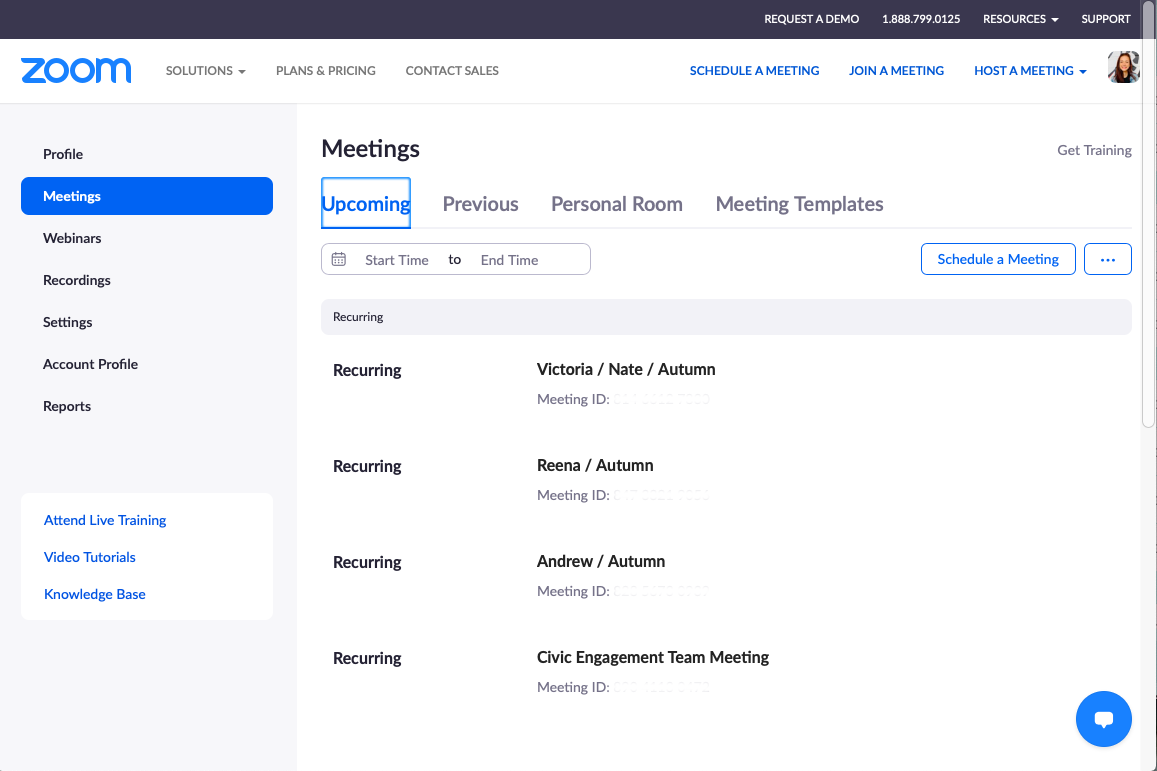
Task: Open the Meeting Templates tab
Action: 799,204
